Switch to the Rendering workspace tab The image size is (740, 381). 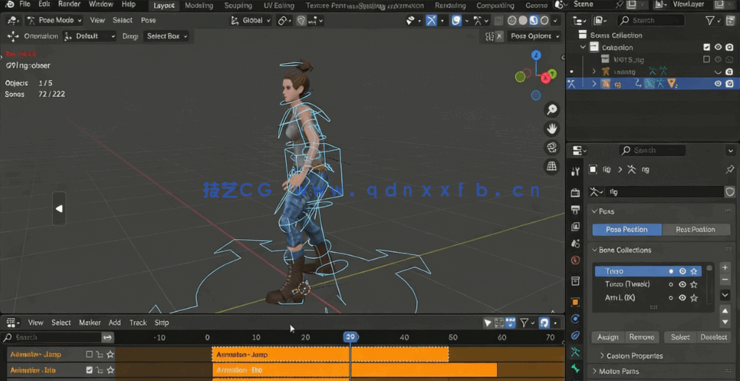tap(449, 6)
